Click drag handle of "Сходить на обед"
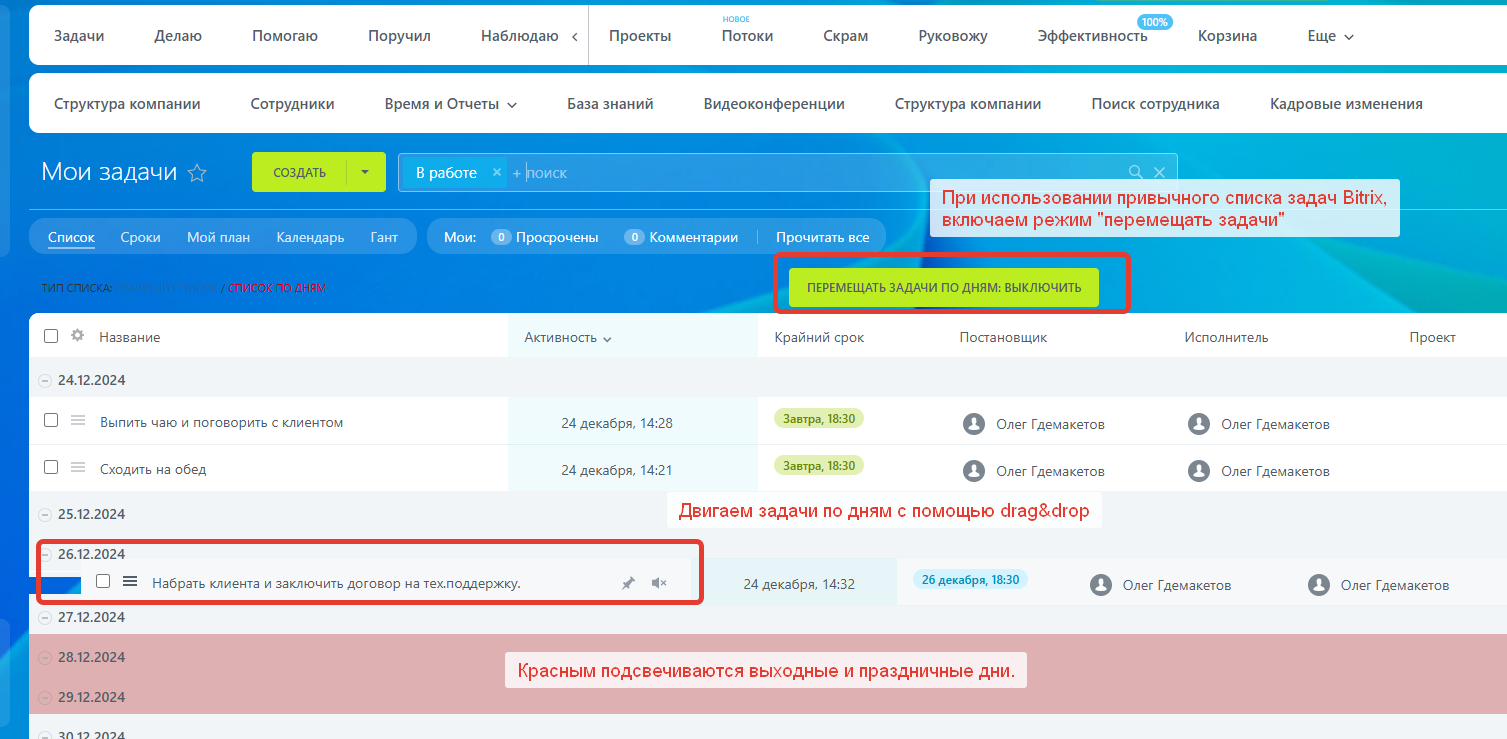This screenshot has height=739, width=1507. point(78,467)
